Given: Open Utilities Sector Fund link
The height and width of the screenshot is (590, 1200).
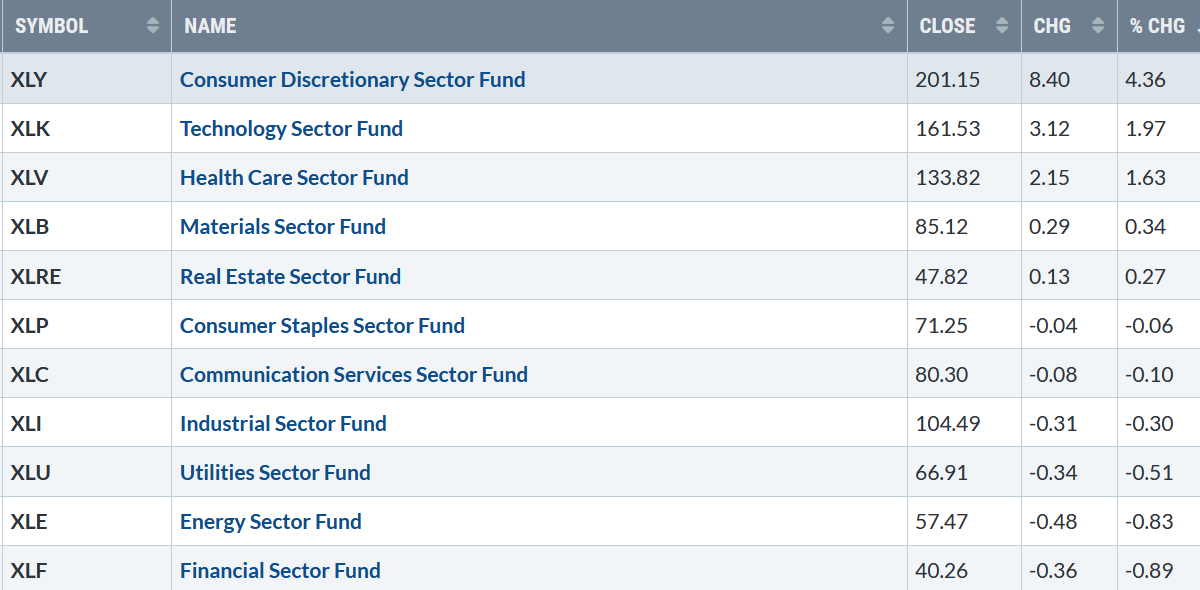Looking at the screenshot, I should [x=275, y=472].
